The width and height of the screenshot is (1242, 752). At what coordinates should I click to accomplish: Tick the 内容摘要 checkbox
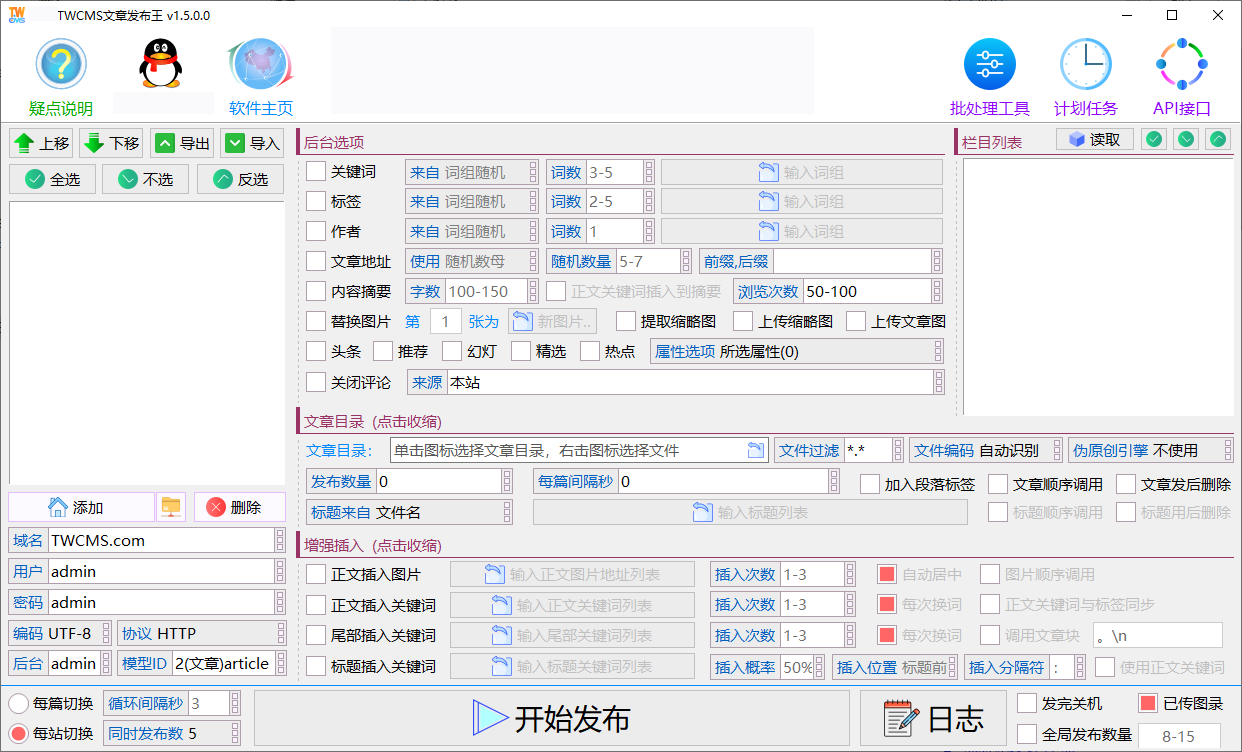(316, 292)
